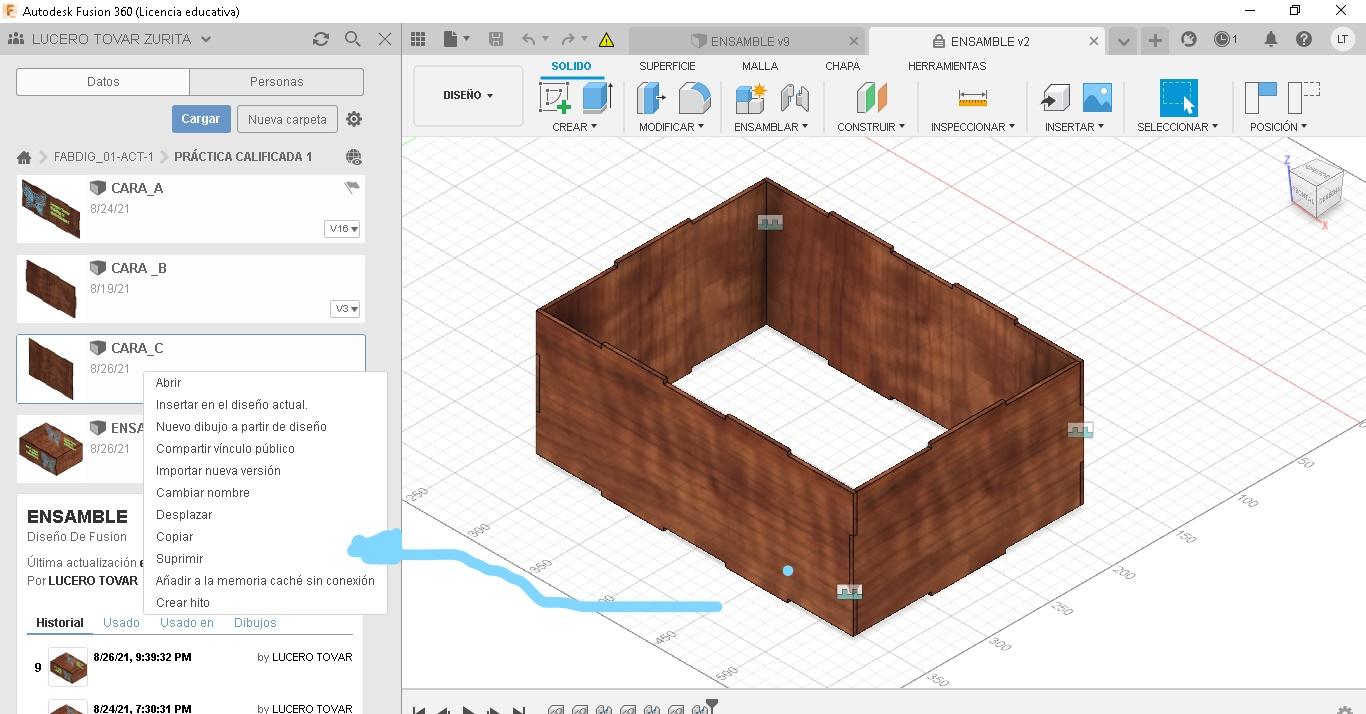
Task: Click the Revert Position icon
Action: click(x=1304, y=98)
